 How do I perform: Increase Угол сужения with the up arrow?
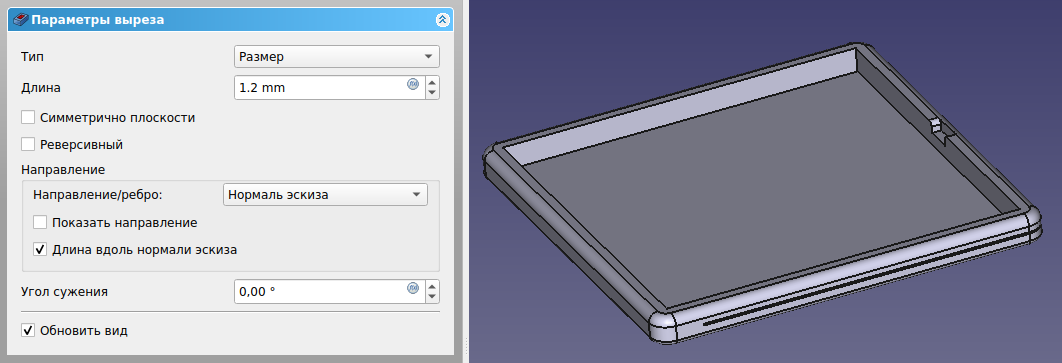coord(432,286)
